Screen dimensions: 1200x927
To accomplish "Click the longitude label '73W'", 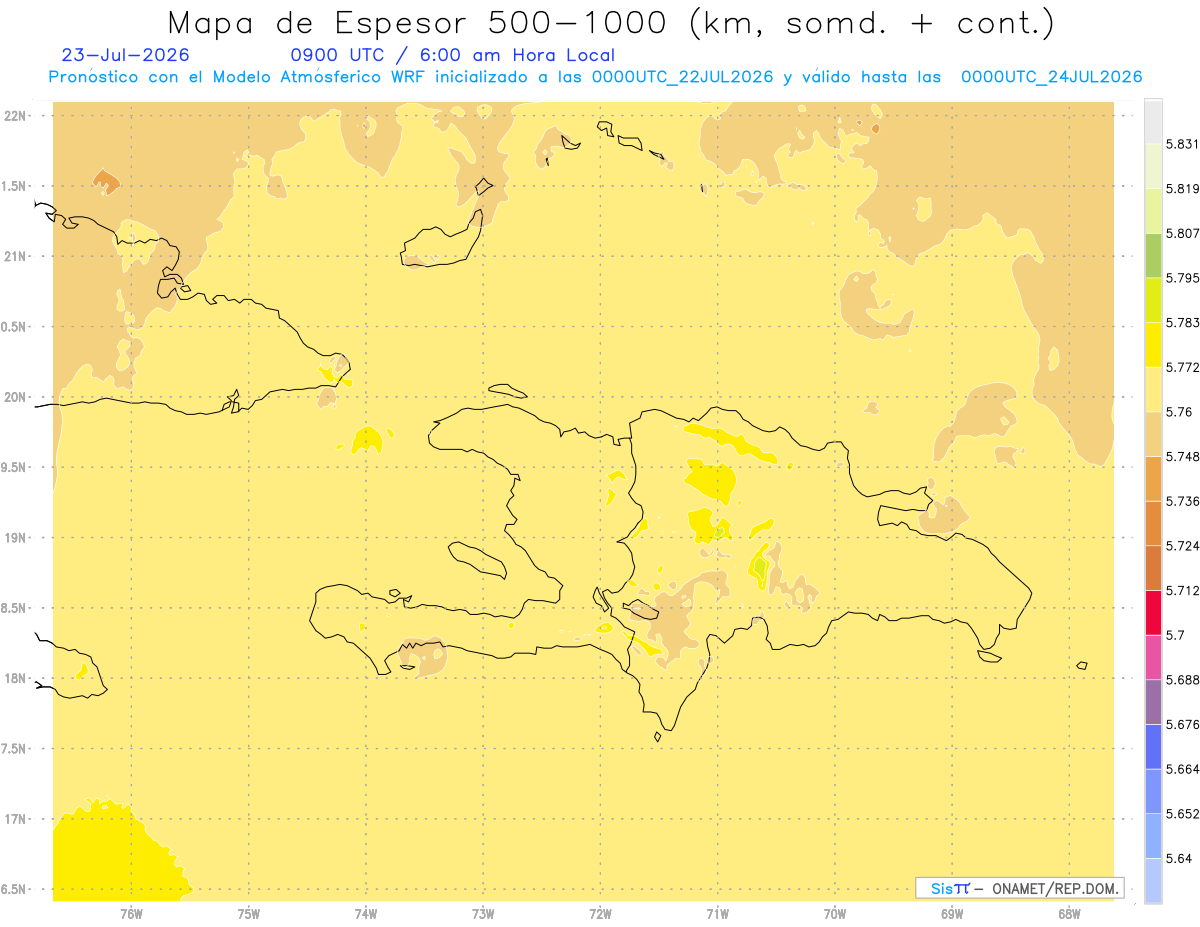I will click(x=483, y=913).
